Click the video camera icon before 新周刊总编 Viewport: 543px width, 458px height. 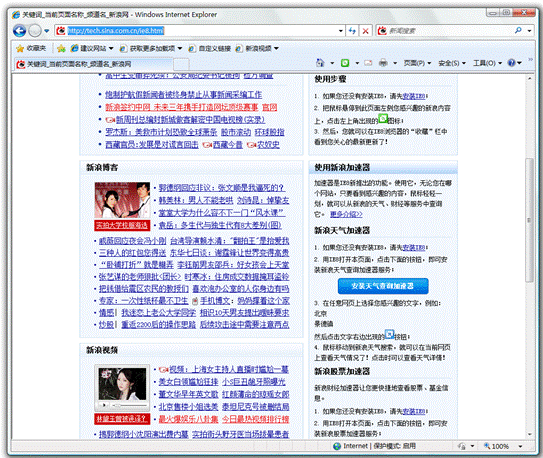pos(110,120)
